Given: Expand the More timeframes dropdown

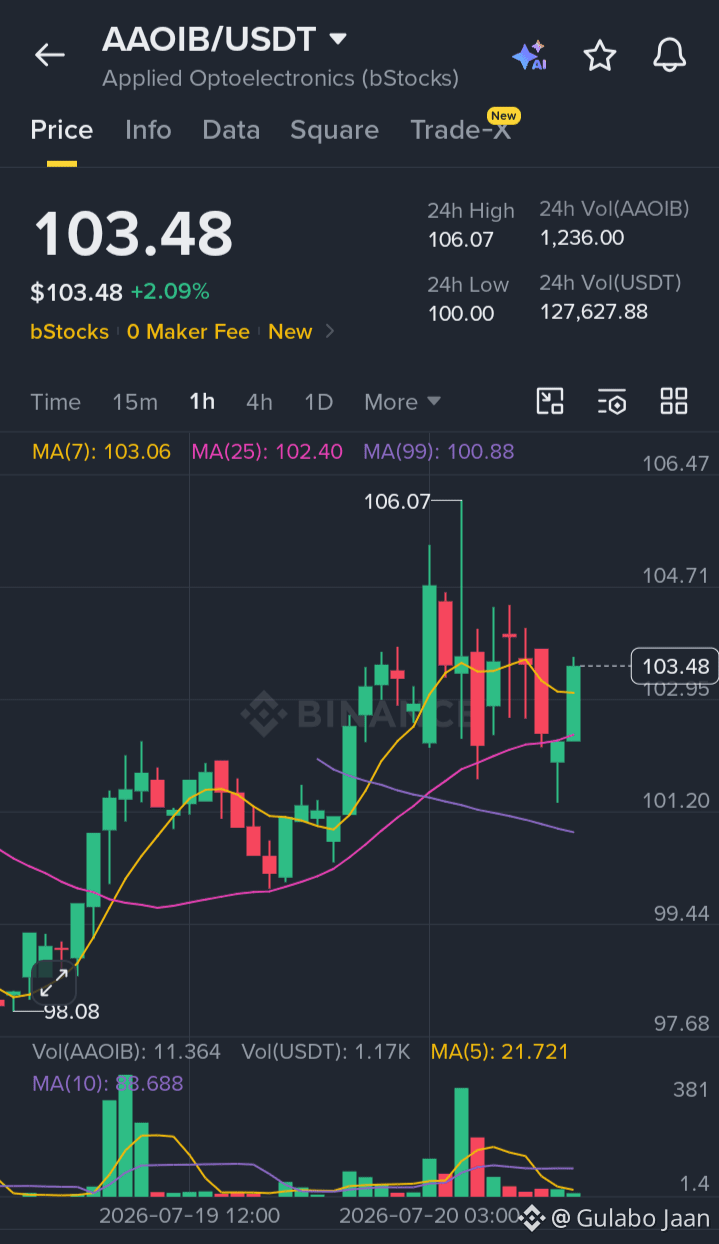Looking at the screenshot, I should tap(402, 402).
